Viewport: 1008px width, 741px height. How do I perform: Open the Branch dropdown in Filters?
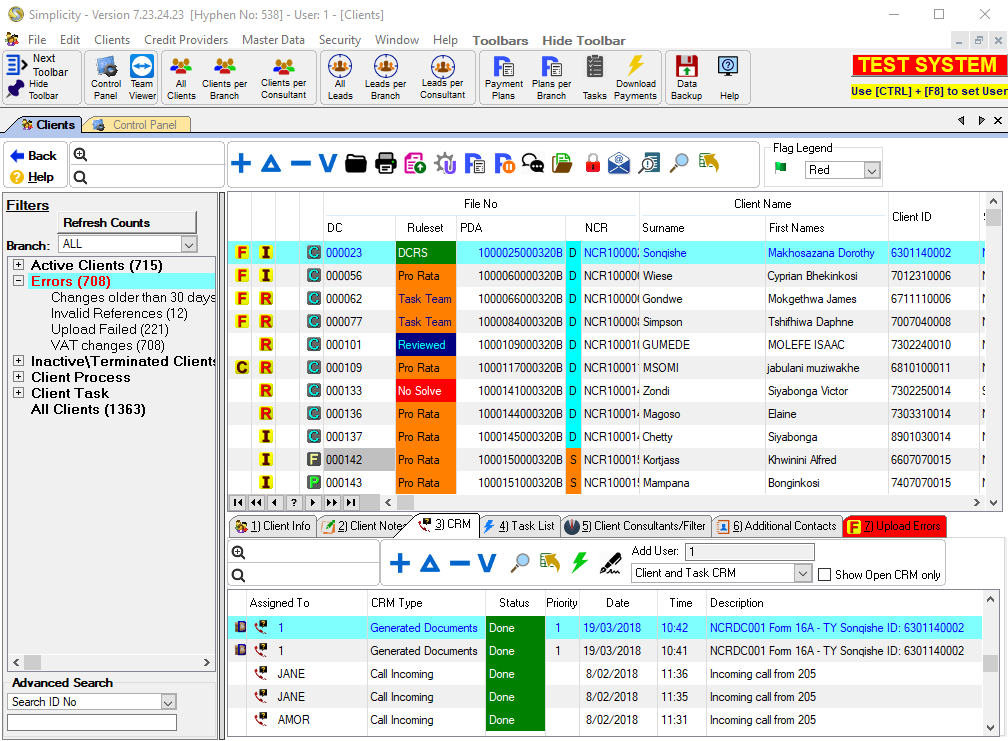point(189,244)
